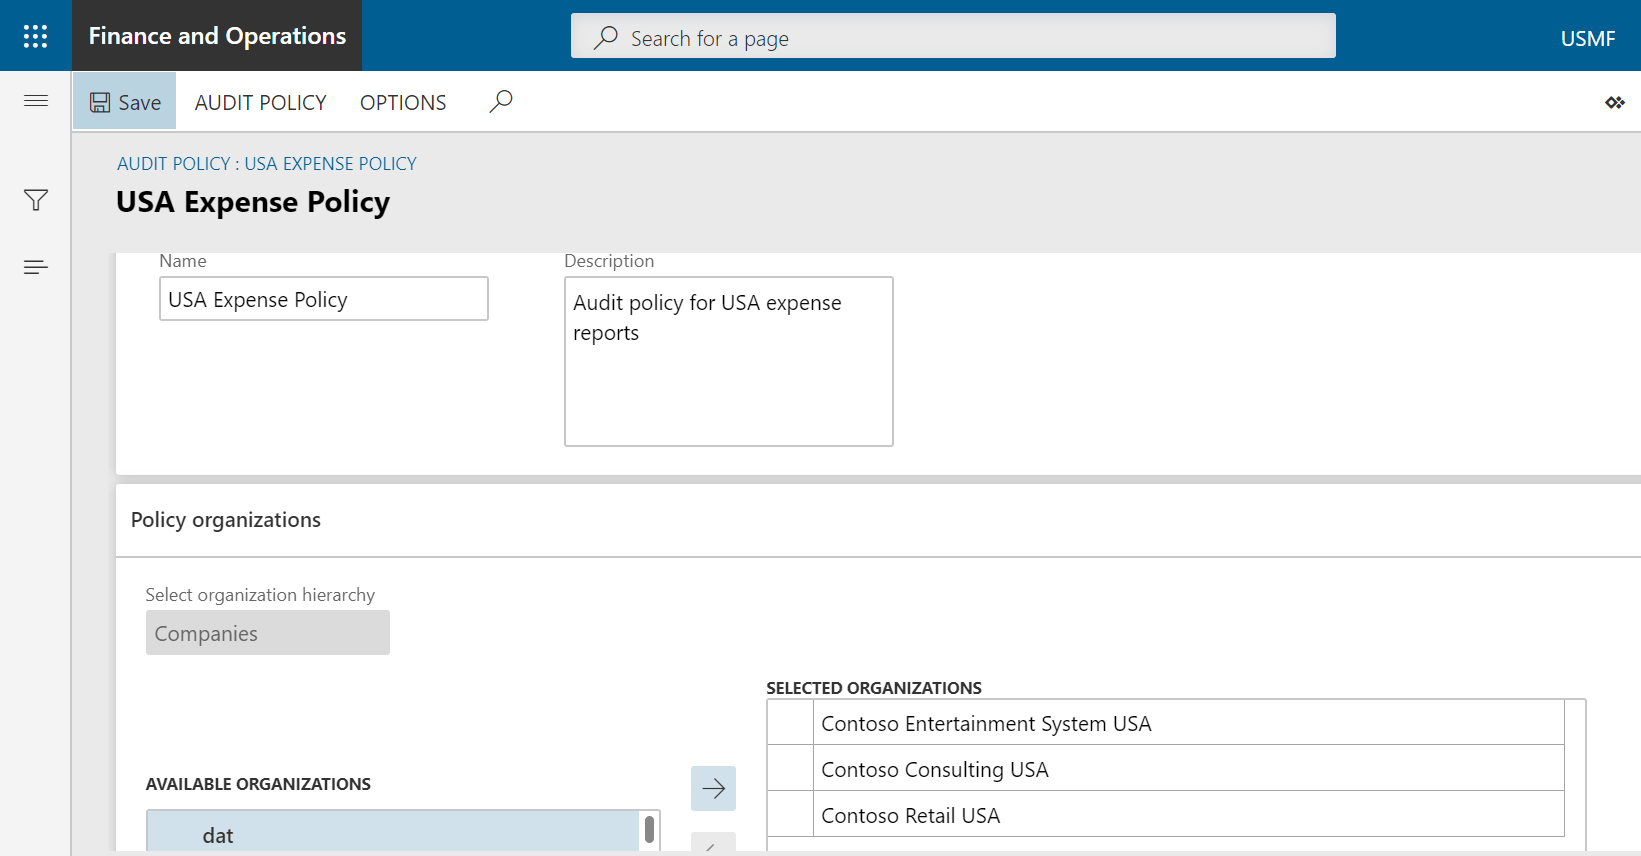Collapse the Policy organizations section

[x=226, y=520]
